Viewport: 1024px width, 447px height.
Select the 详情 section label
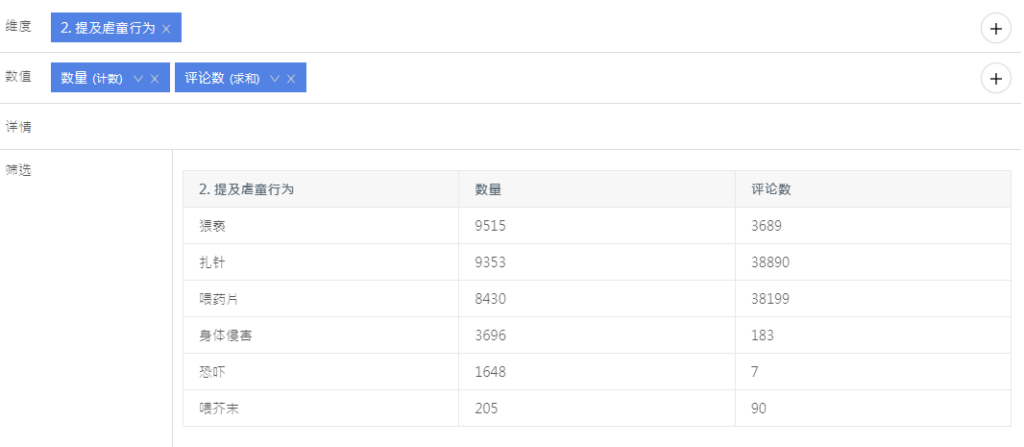point(19,127)
